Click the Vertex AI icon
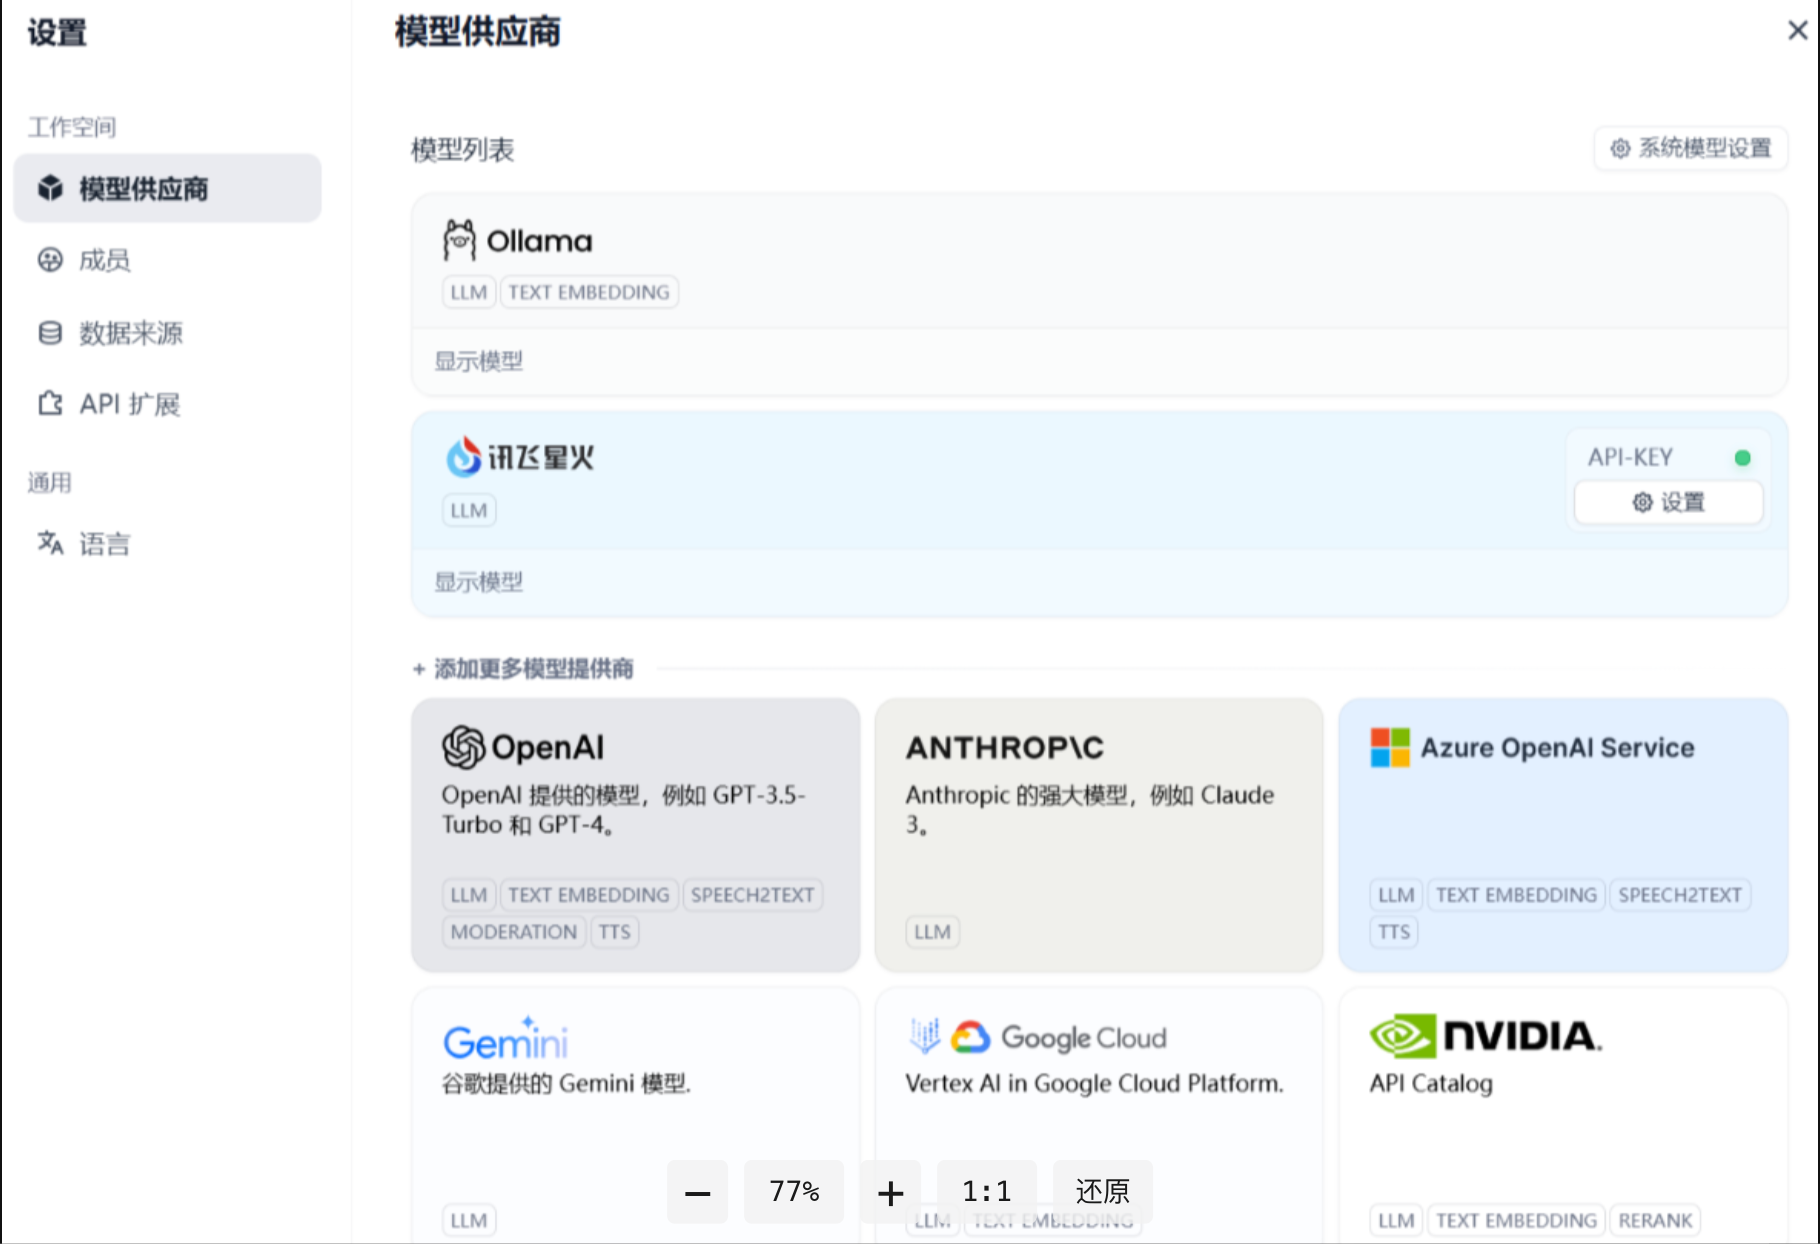1820x1244 pixels. (925, 1037)
